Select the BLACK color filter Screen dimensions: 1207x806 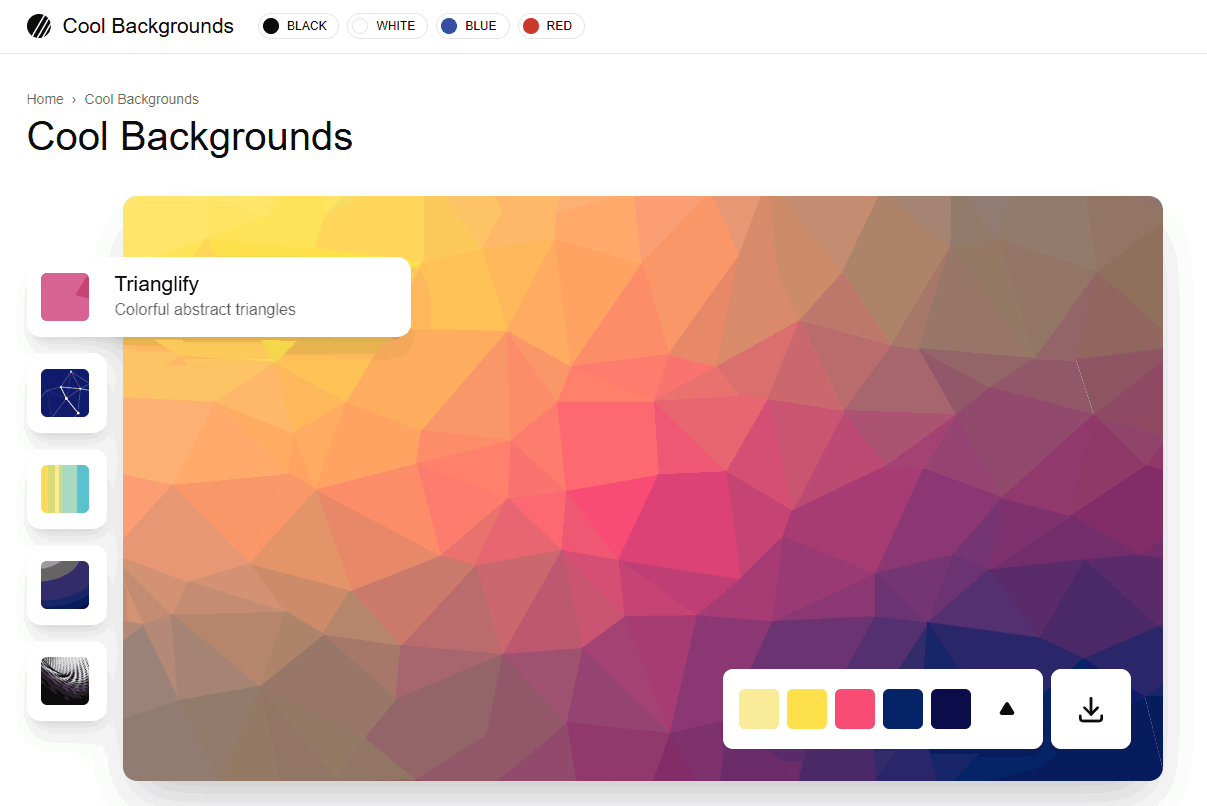(x=298, y=26)
